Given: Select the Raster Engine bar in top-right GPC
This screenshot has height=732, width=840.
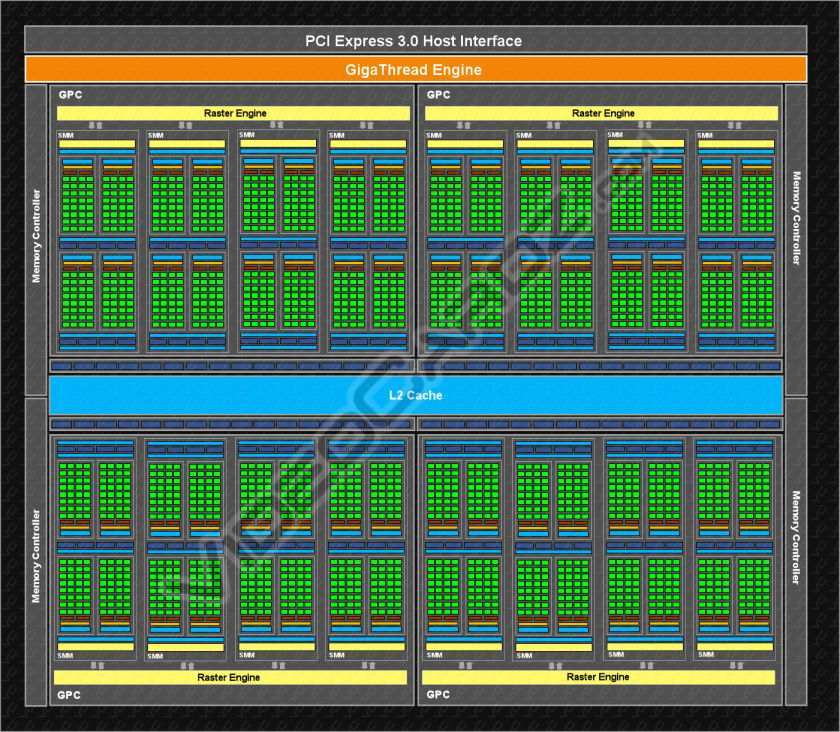Looking at the screenshot, I should coord(601,113).
